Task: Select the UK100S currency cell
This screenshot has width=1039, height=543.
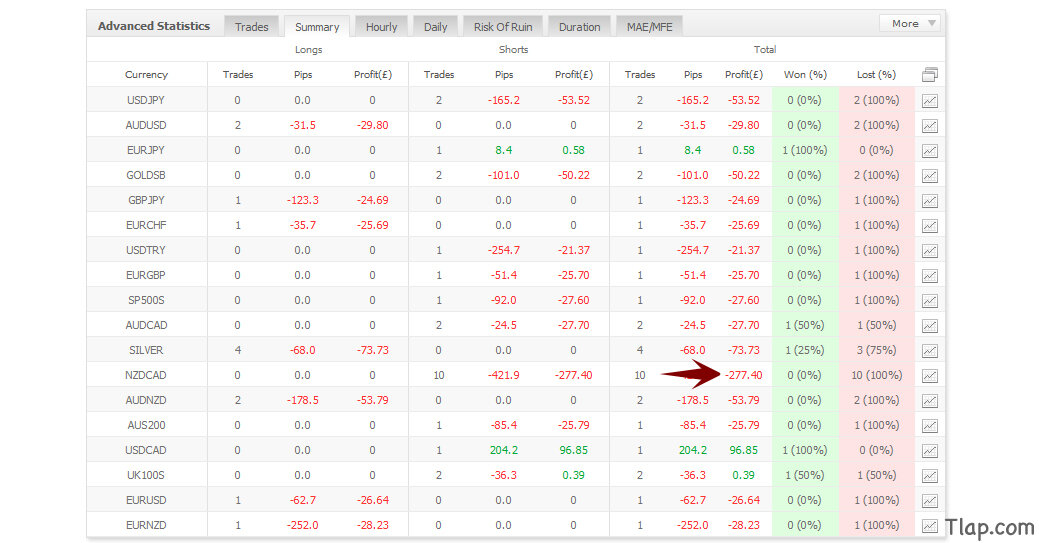Action: pos(146,475)
